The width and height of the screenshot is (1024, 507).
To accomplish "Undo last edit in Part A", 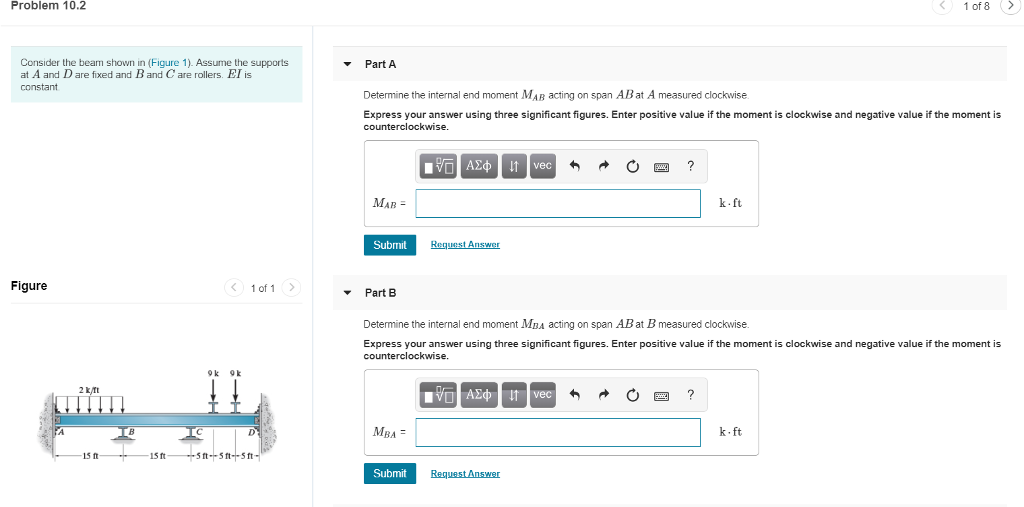I will coord(575,167).
